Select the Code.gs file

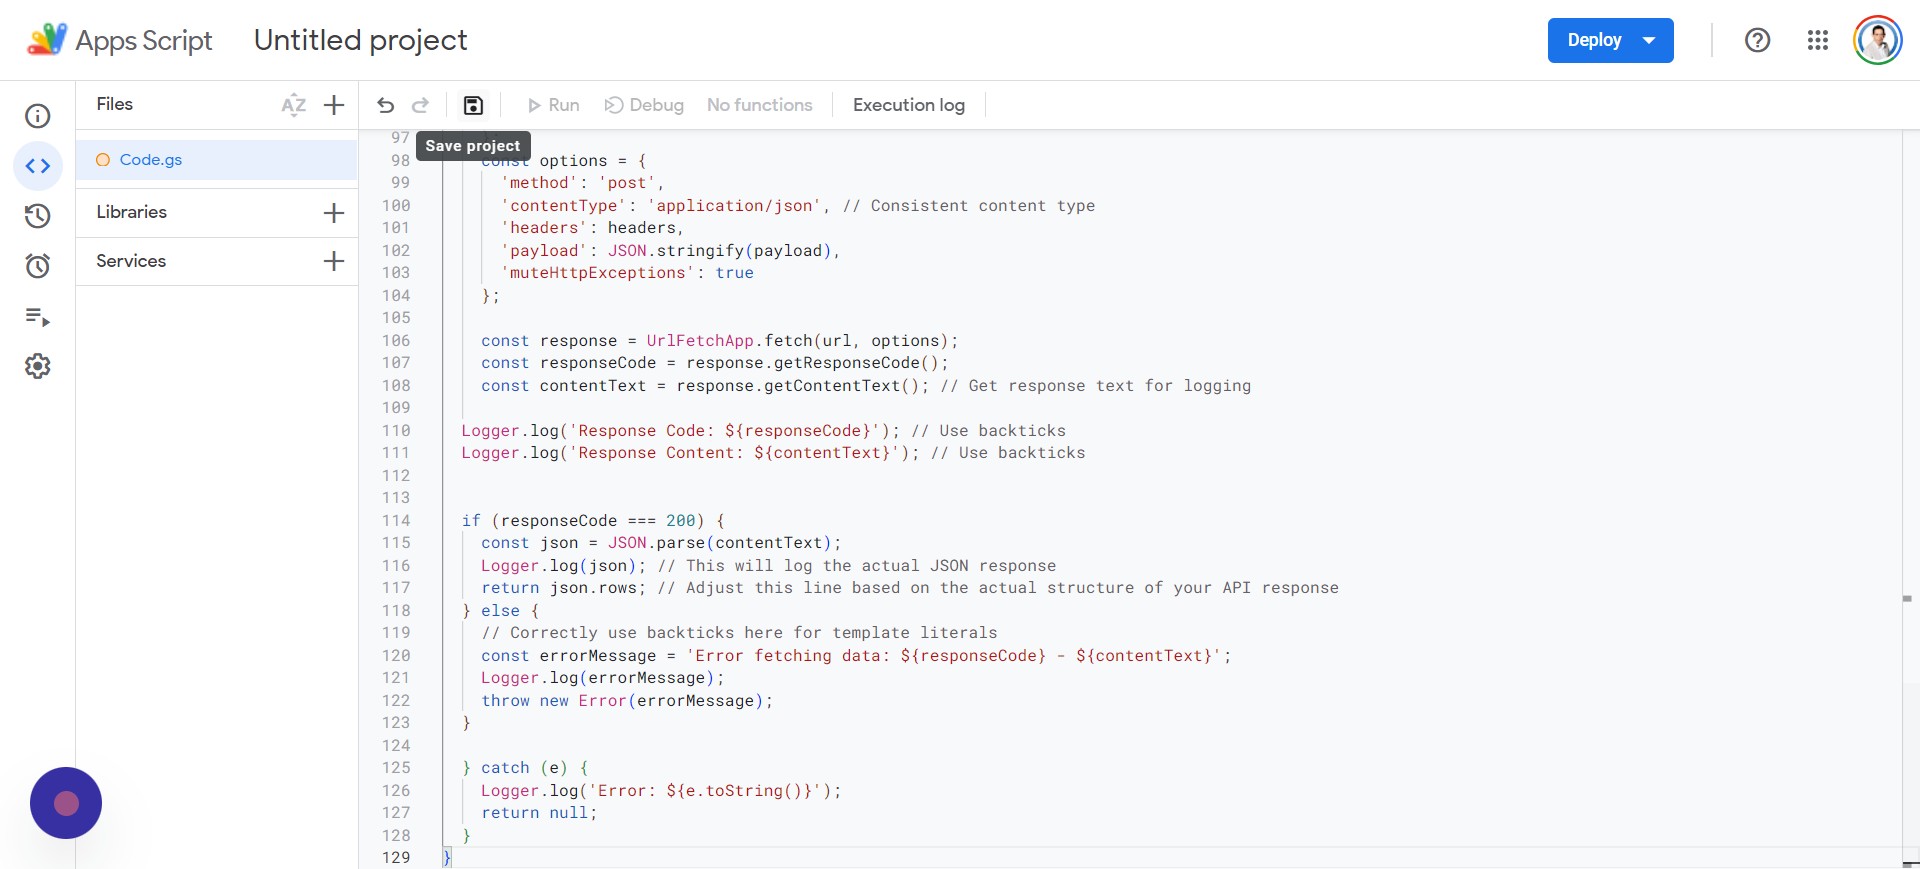[217, 160]
